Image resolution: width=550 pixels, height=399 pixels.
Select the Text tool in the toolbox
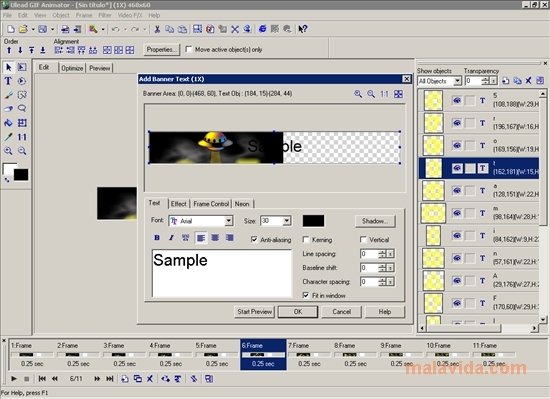pyautogui.click(x=8, y=81)
